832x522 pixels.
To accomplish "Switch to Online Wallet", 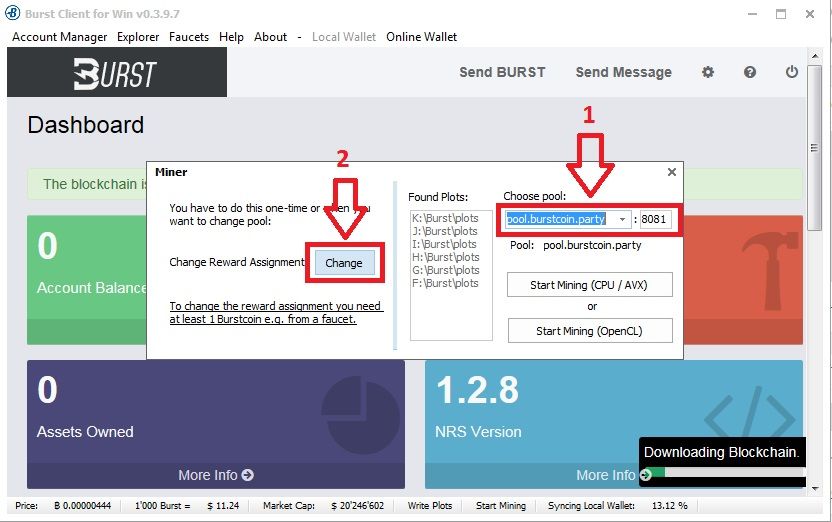I will [x=421, y=37].
